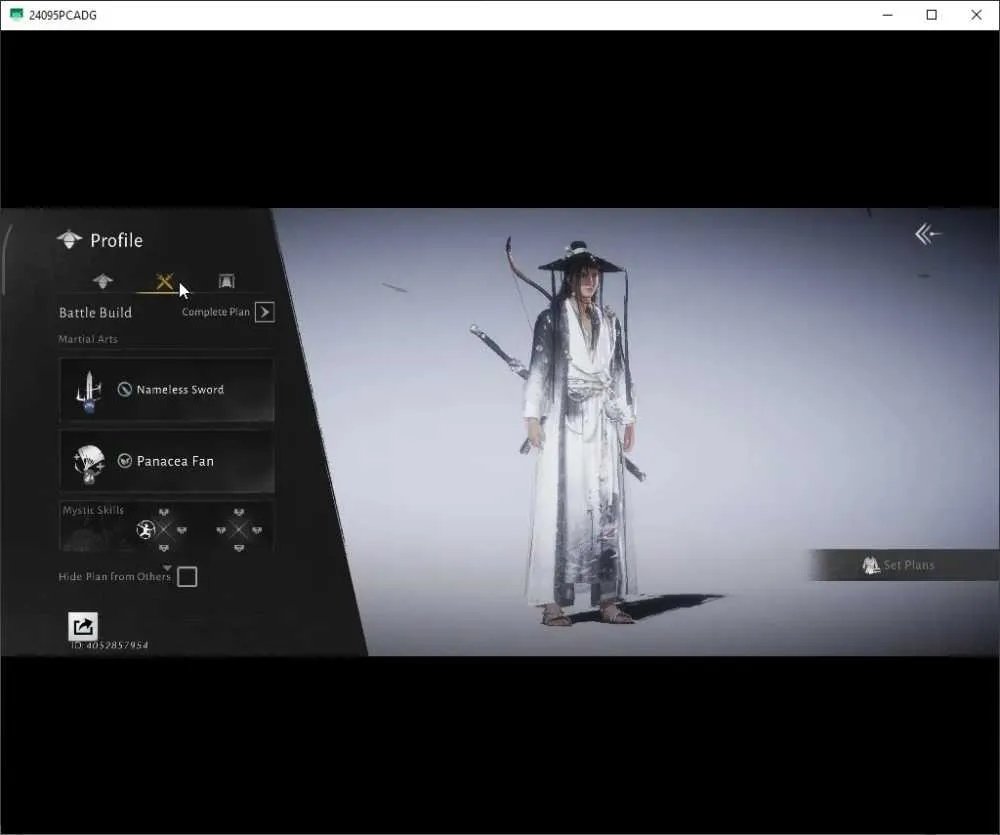Open the Complete Plan arrow button

(265, 312)
